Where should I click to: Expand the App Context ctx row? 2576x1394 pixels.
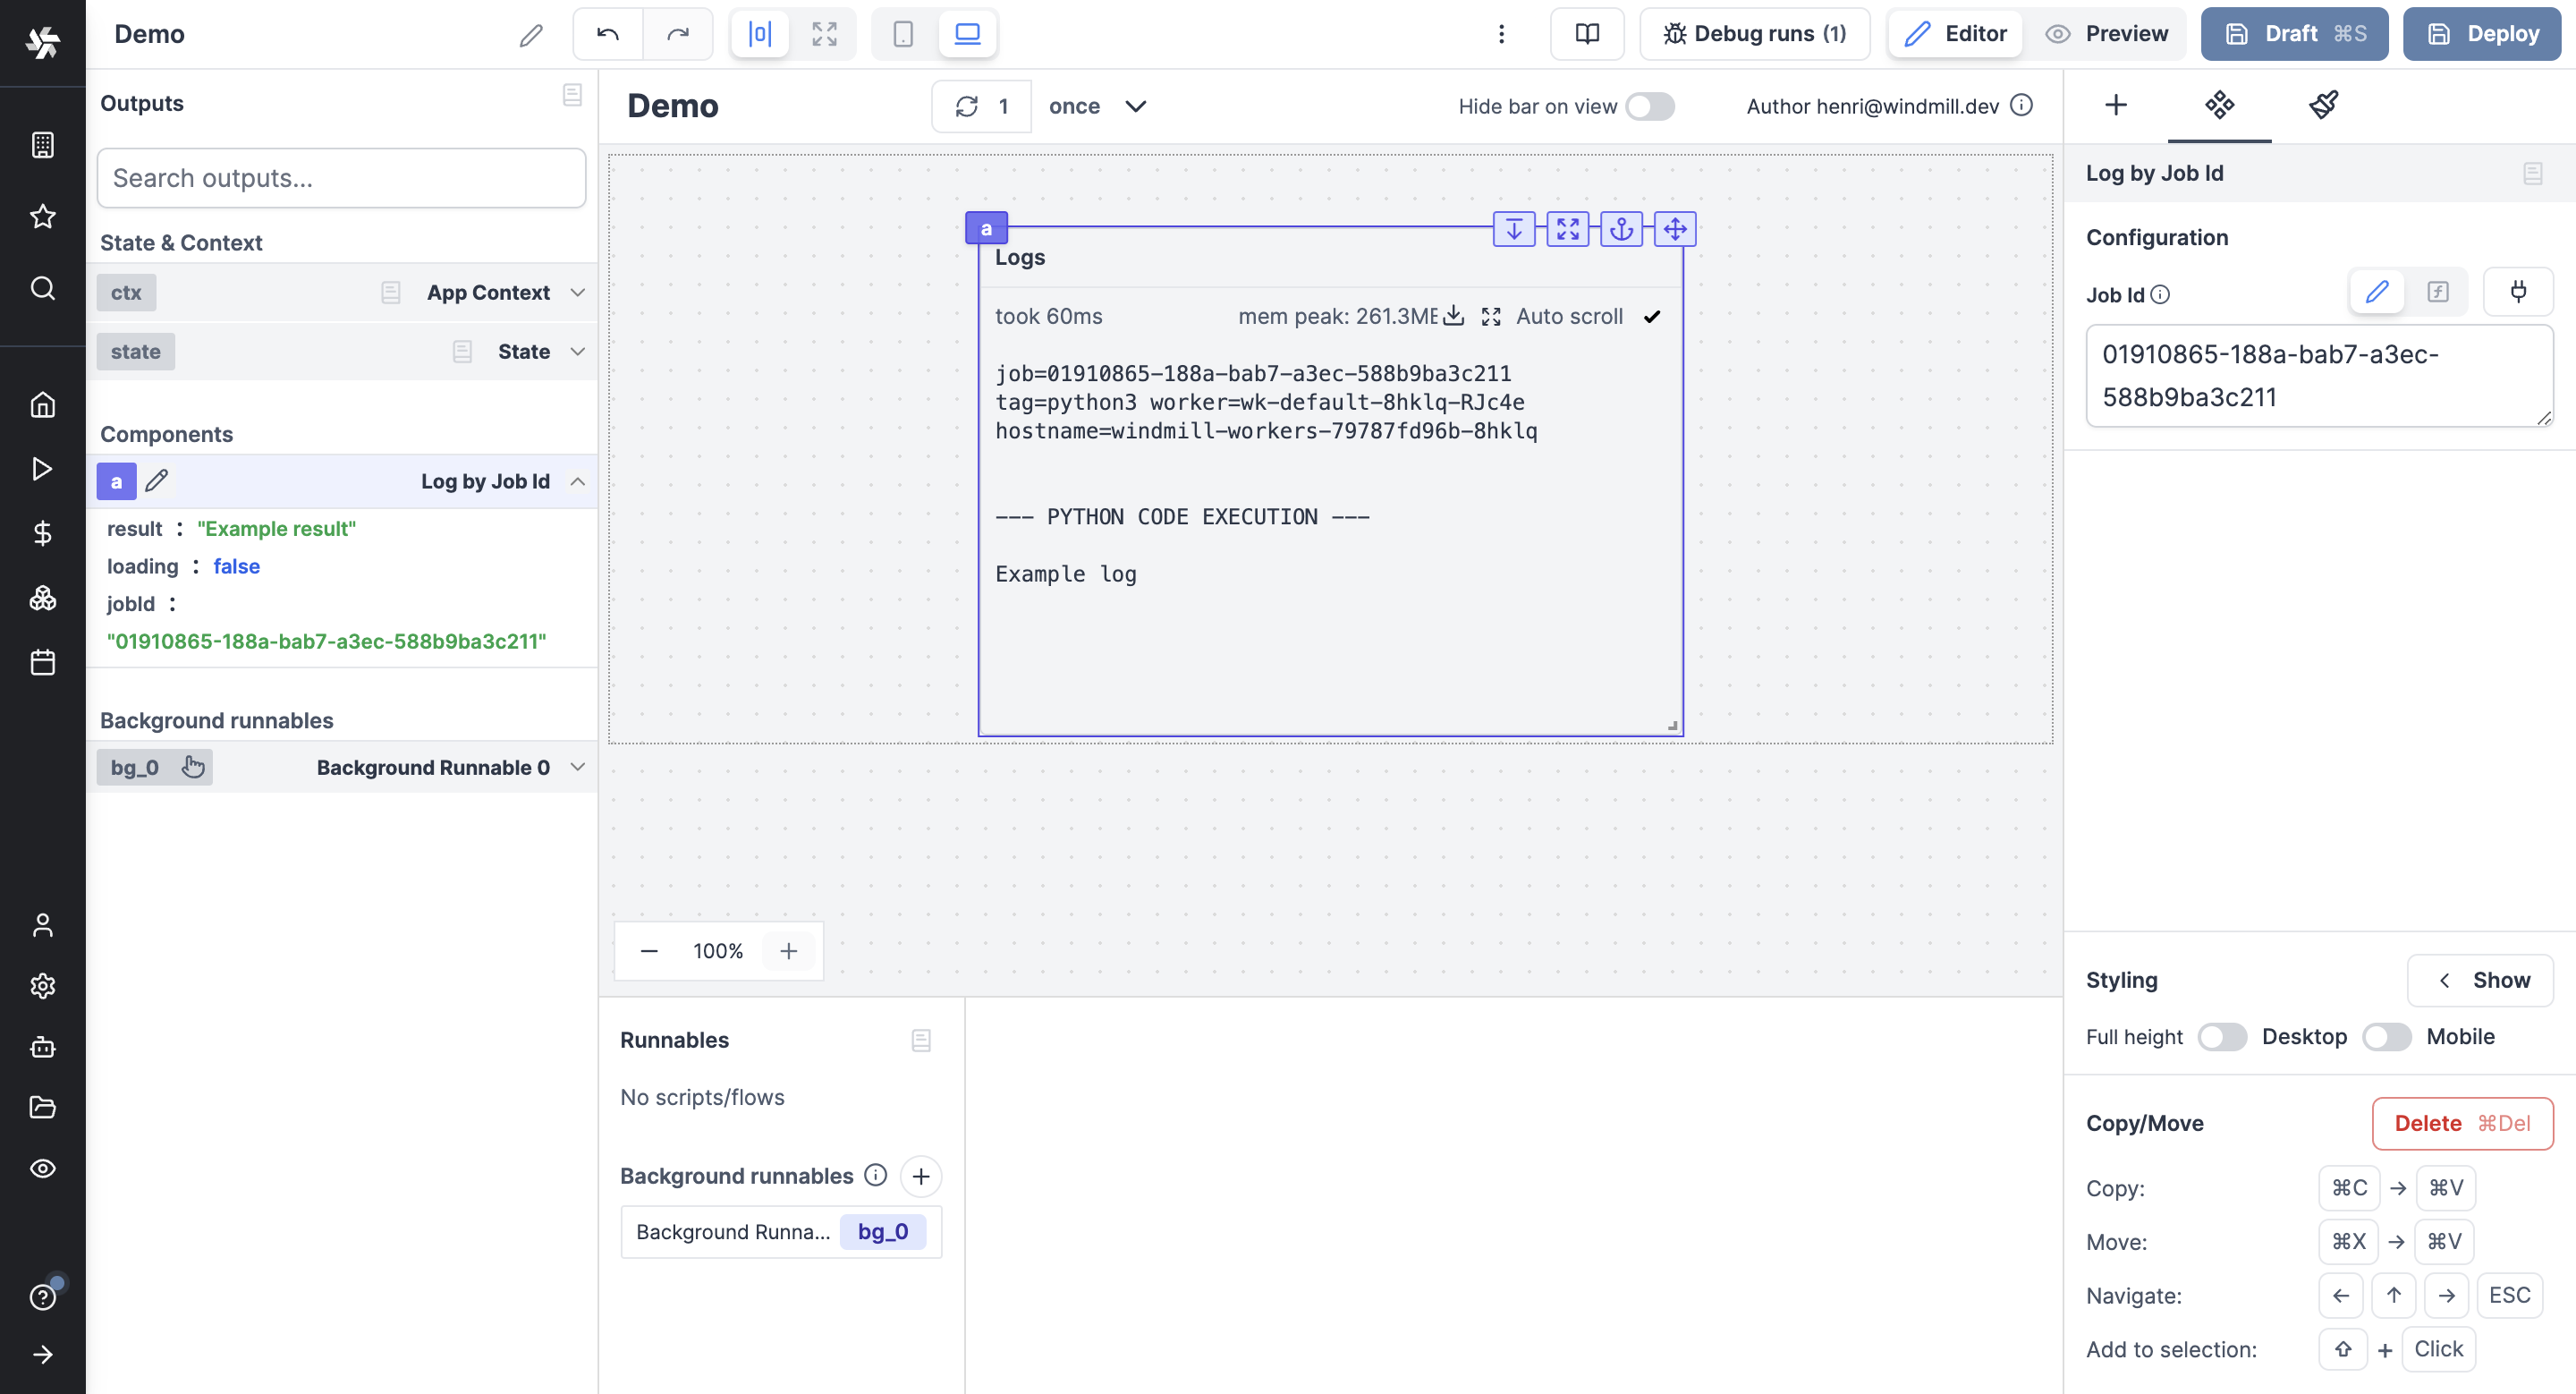(x=577, y=292)
